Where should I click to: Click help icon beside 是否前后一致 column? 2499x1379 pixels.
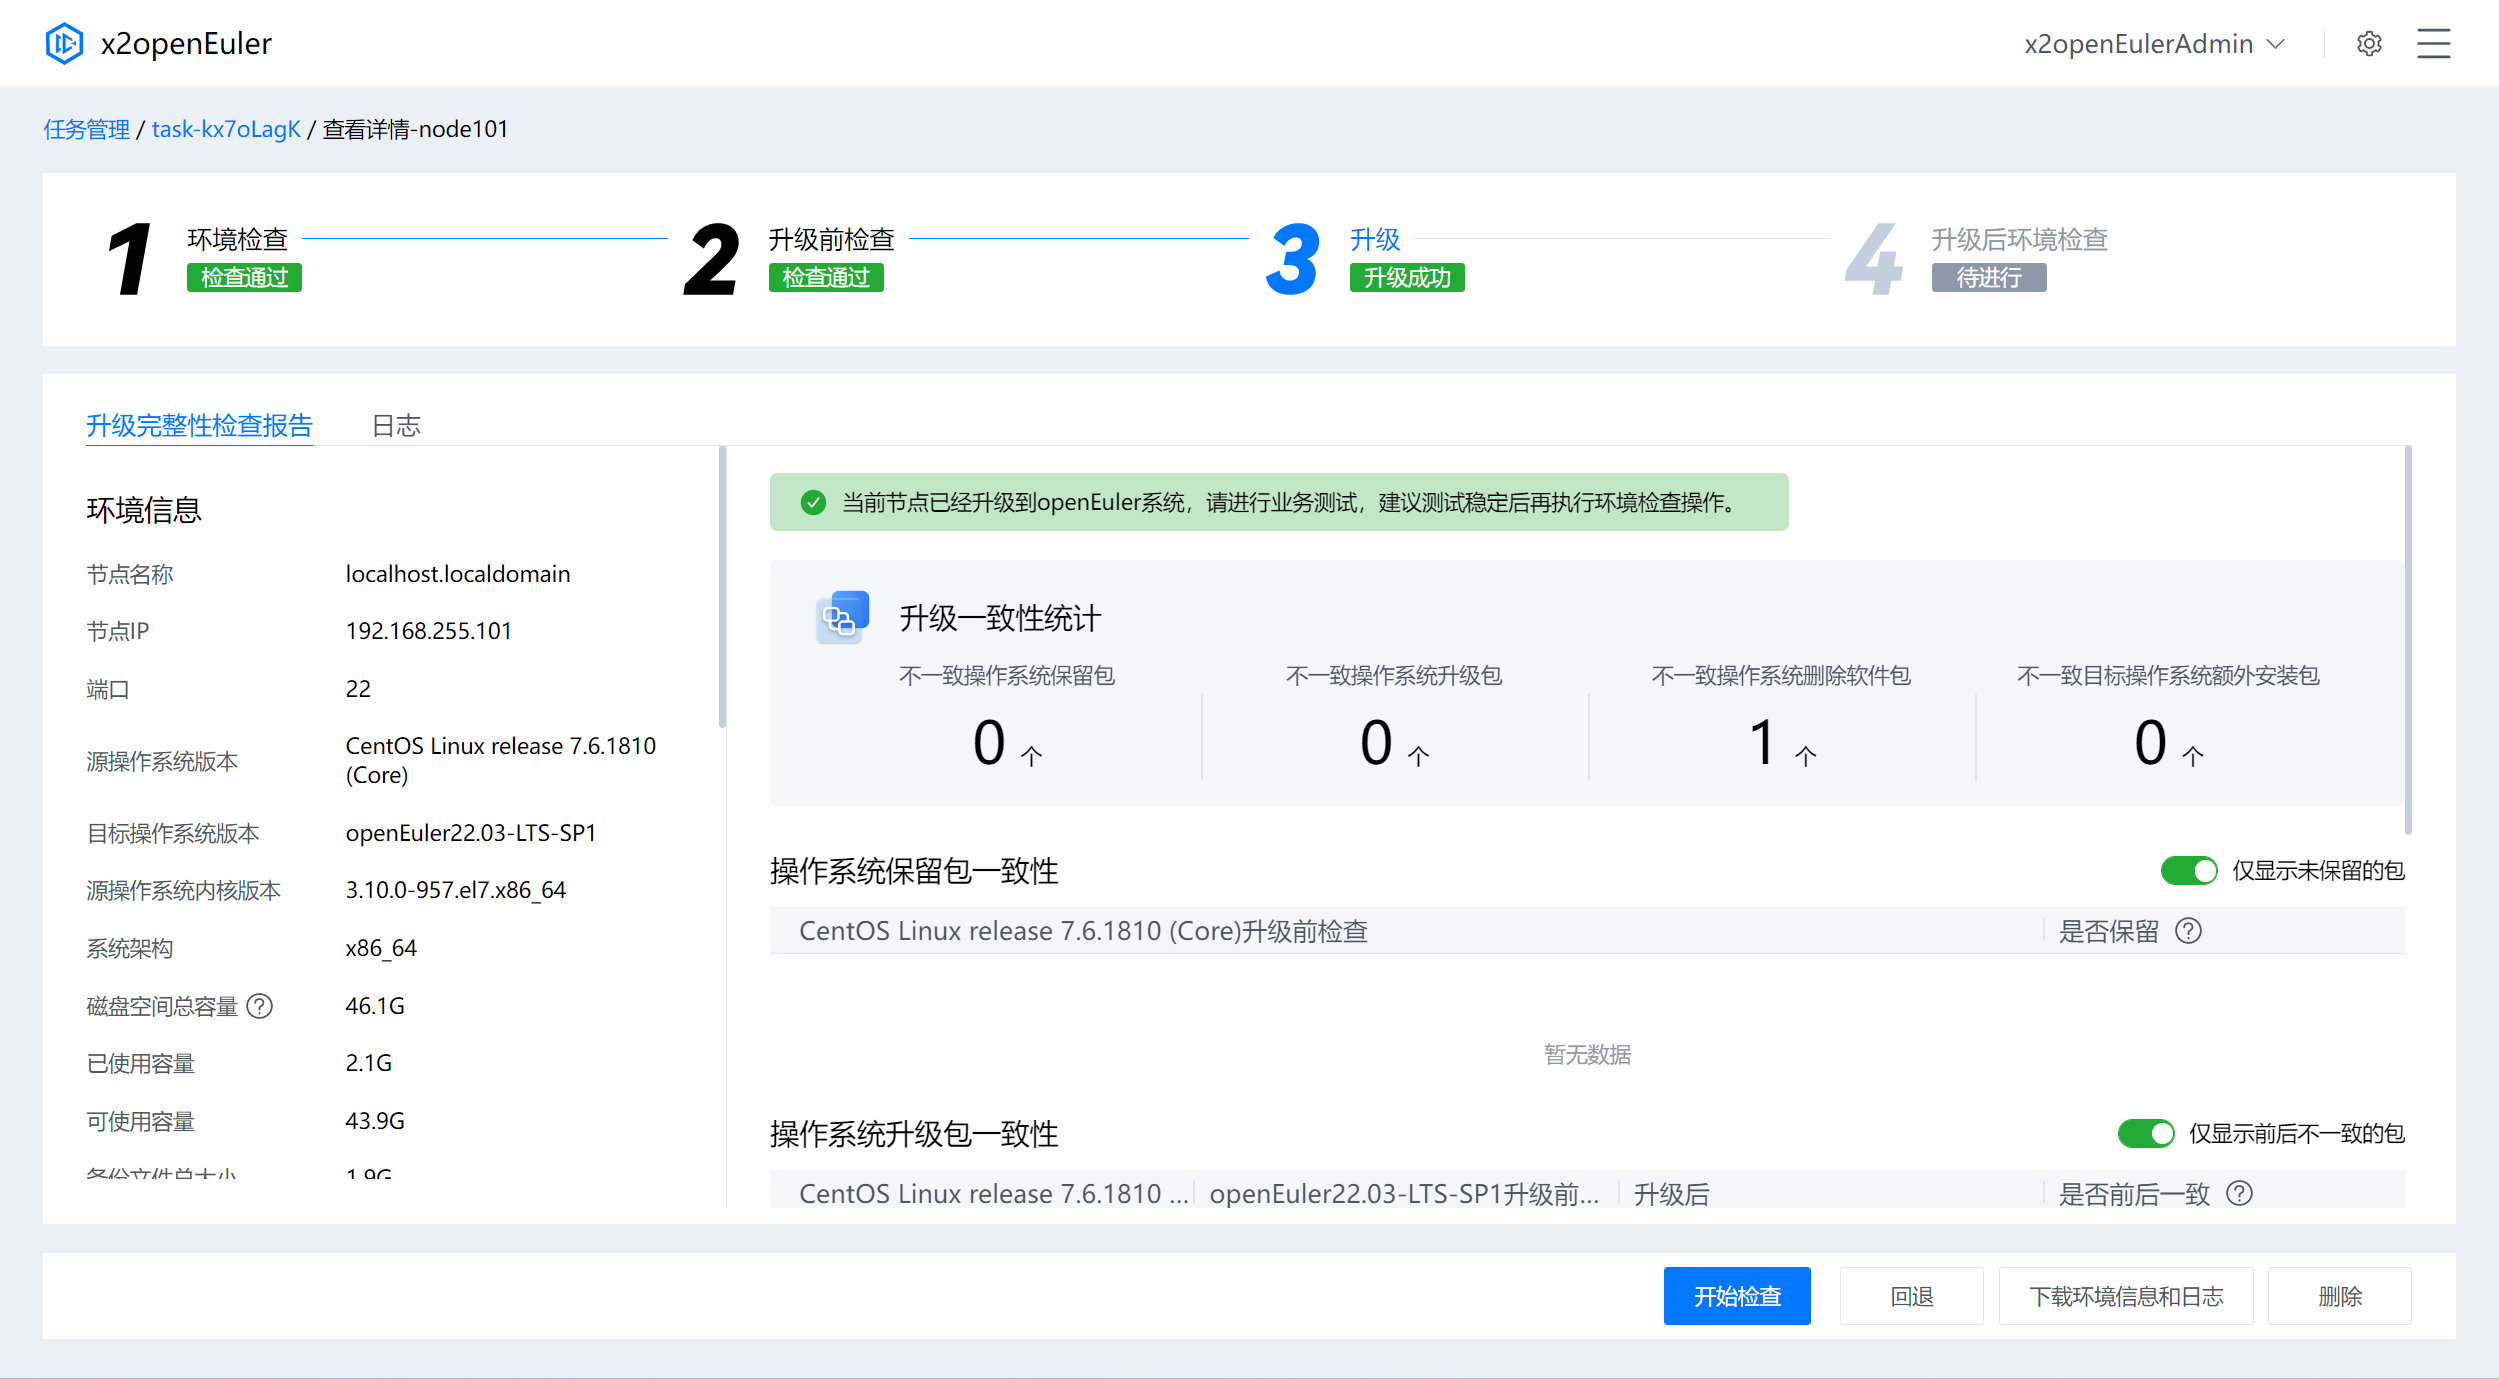[x=2240, y=1193]
